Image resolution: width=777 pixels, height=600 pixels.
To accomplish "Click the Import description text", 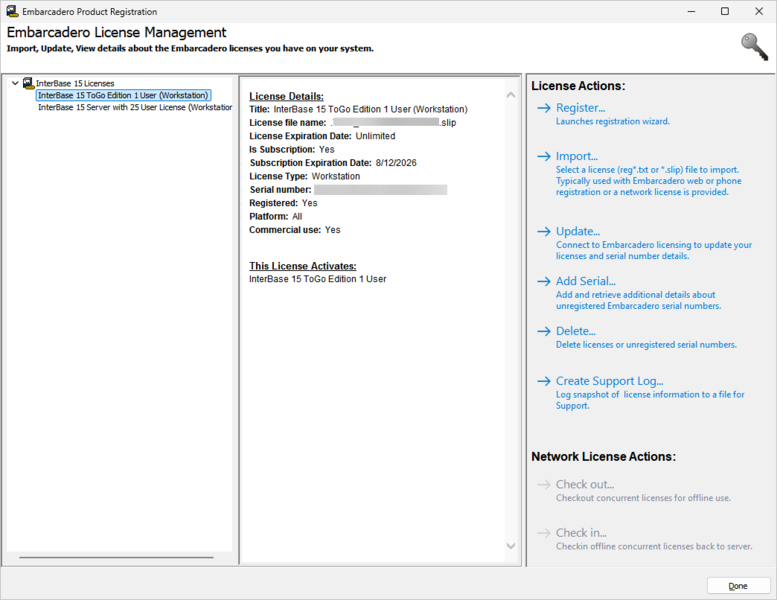I will 649,181.
